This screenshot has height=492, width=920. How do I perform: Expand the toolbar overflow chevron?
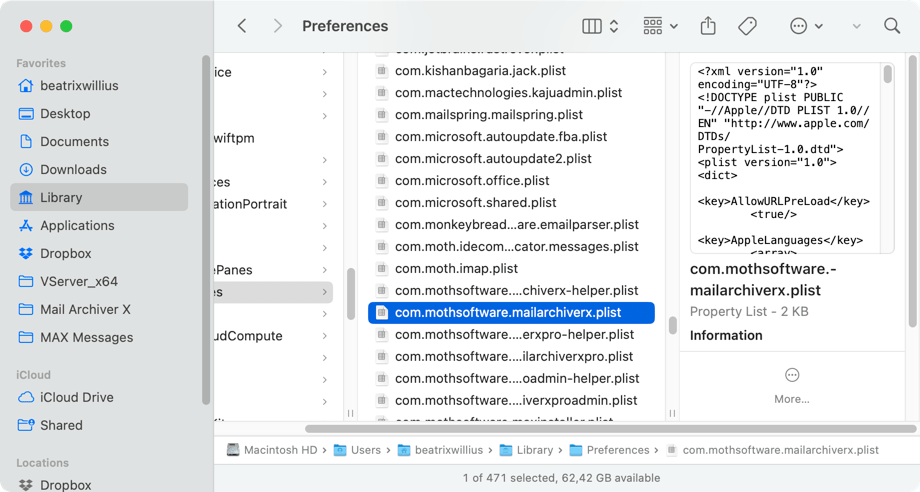[857, 26]
